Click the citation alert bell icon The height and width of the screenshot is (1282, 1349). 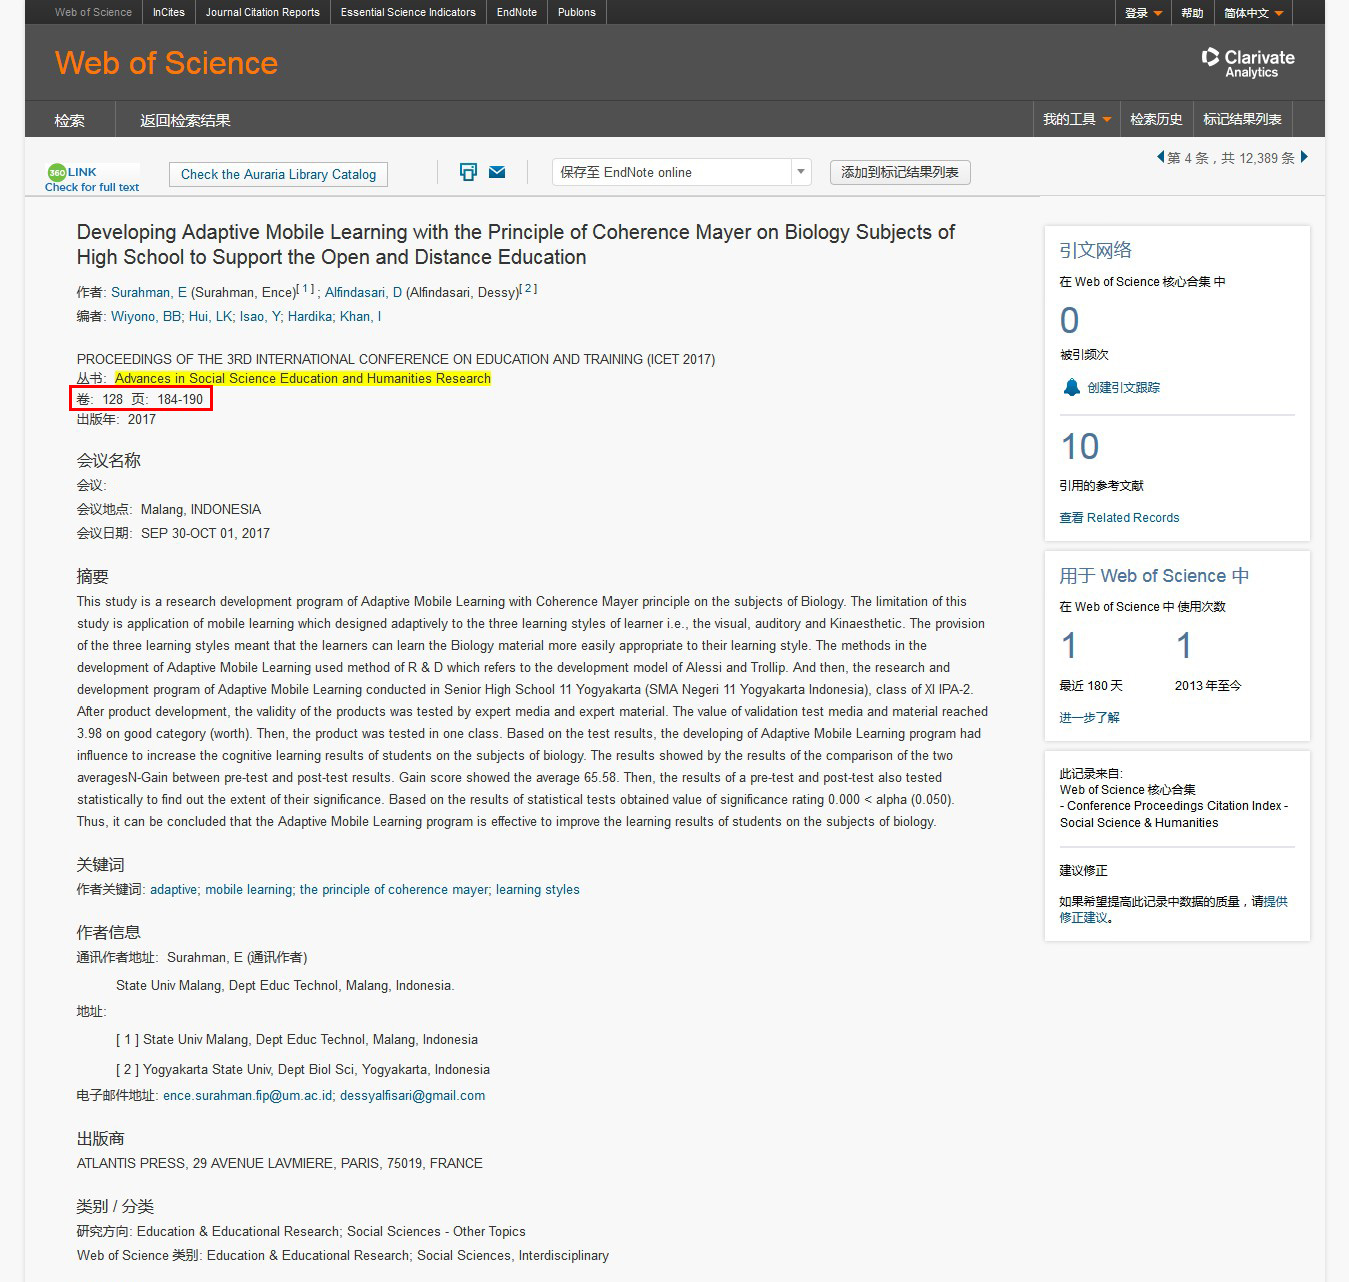pyautogui.click(x=1071, y=387)
